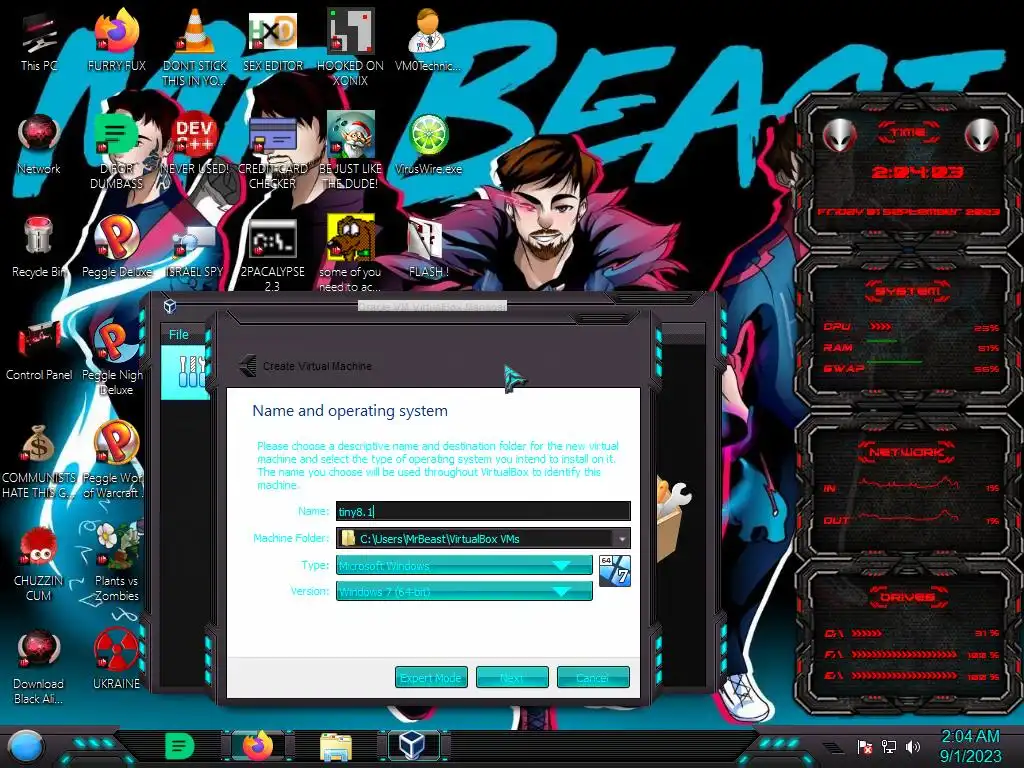This screenshot has width=1024, height=768.
Task: Launch VirusWire.exe lime icon
Action: point(428,144)
